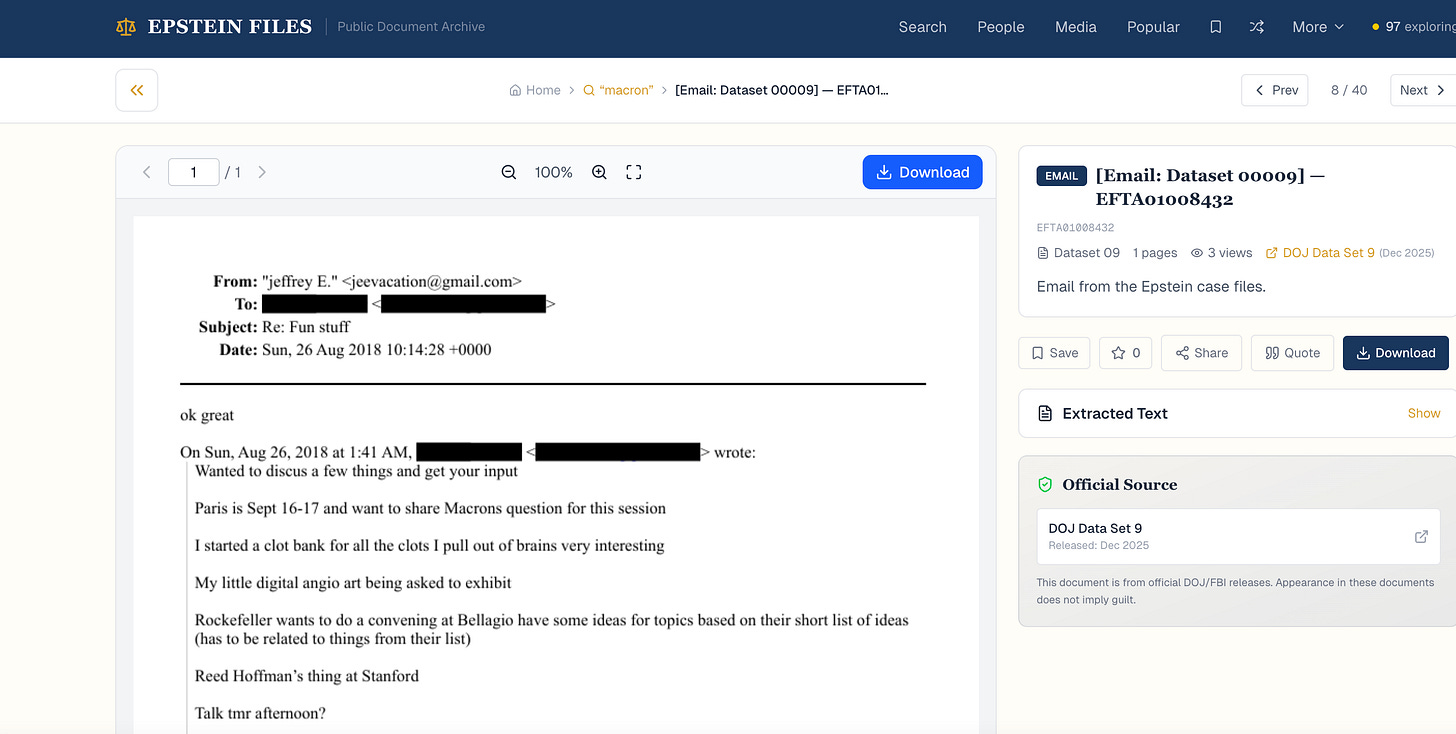1456x734 pixels.
Task: Click the EMAIL type badge
Action: 1061,176
